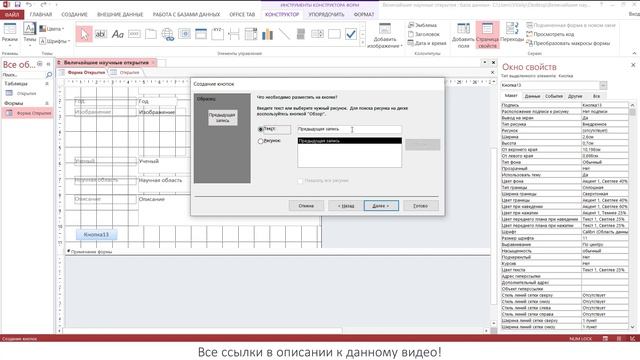Select the Hyperlink globe control

point(168,34)
